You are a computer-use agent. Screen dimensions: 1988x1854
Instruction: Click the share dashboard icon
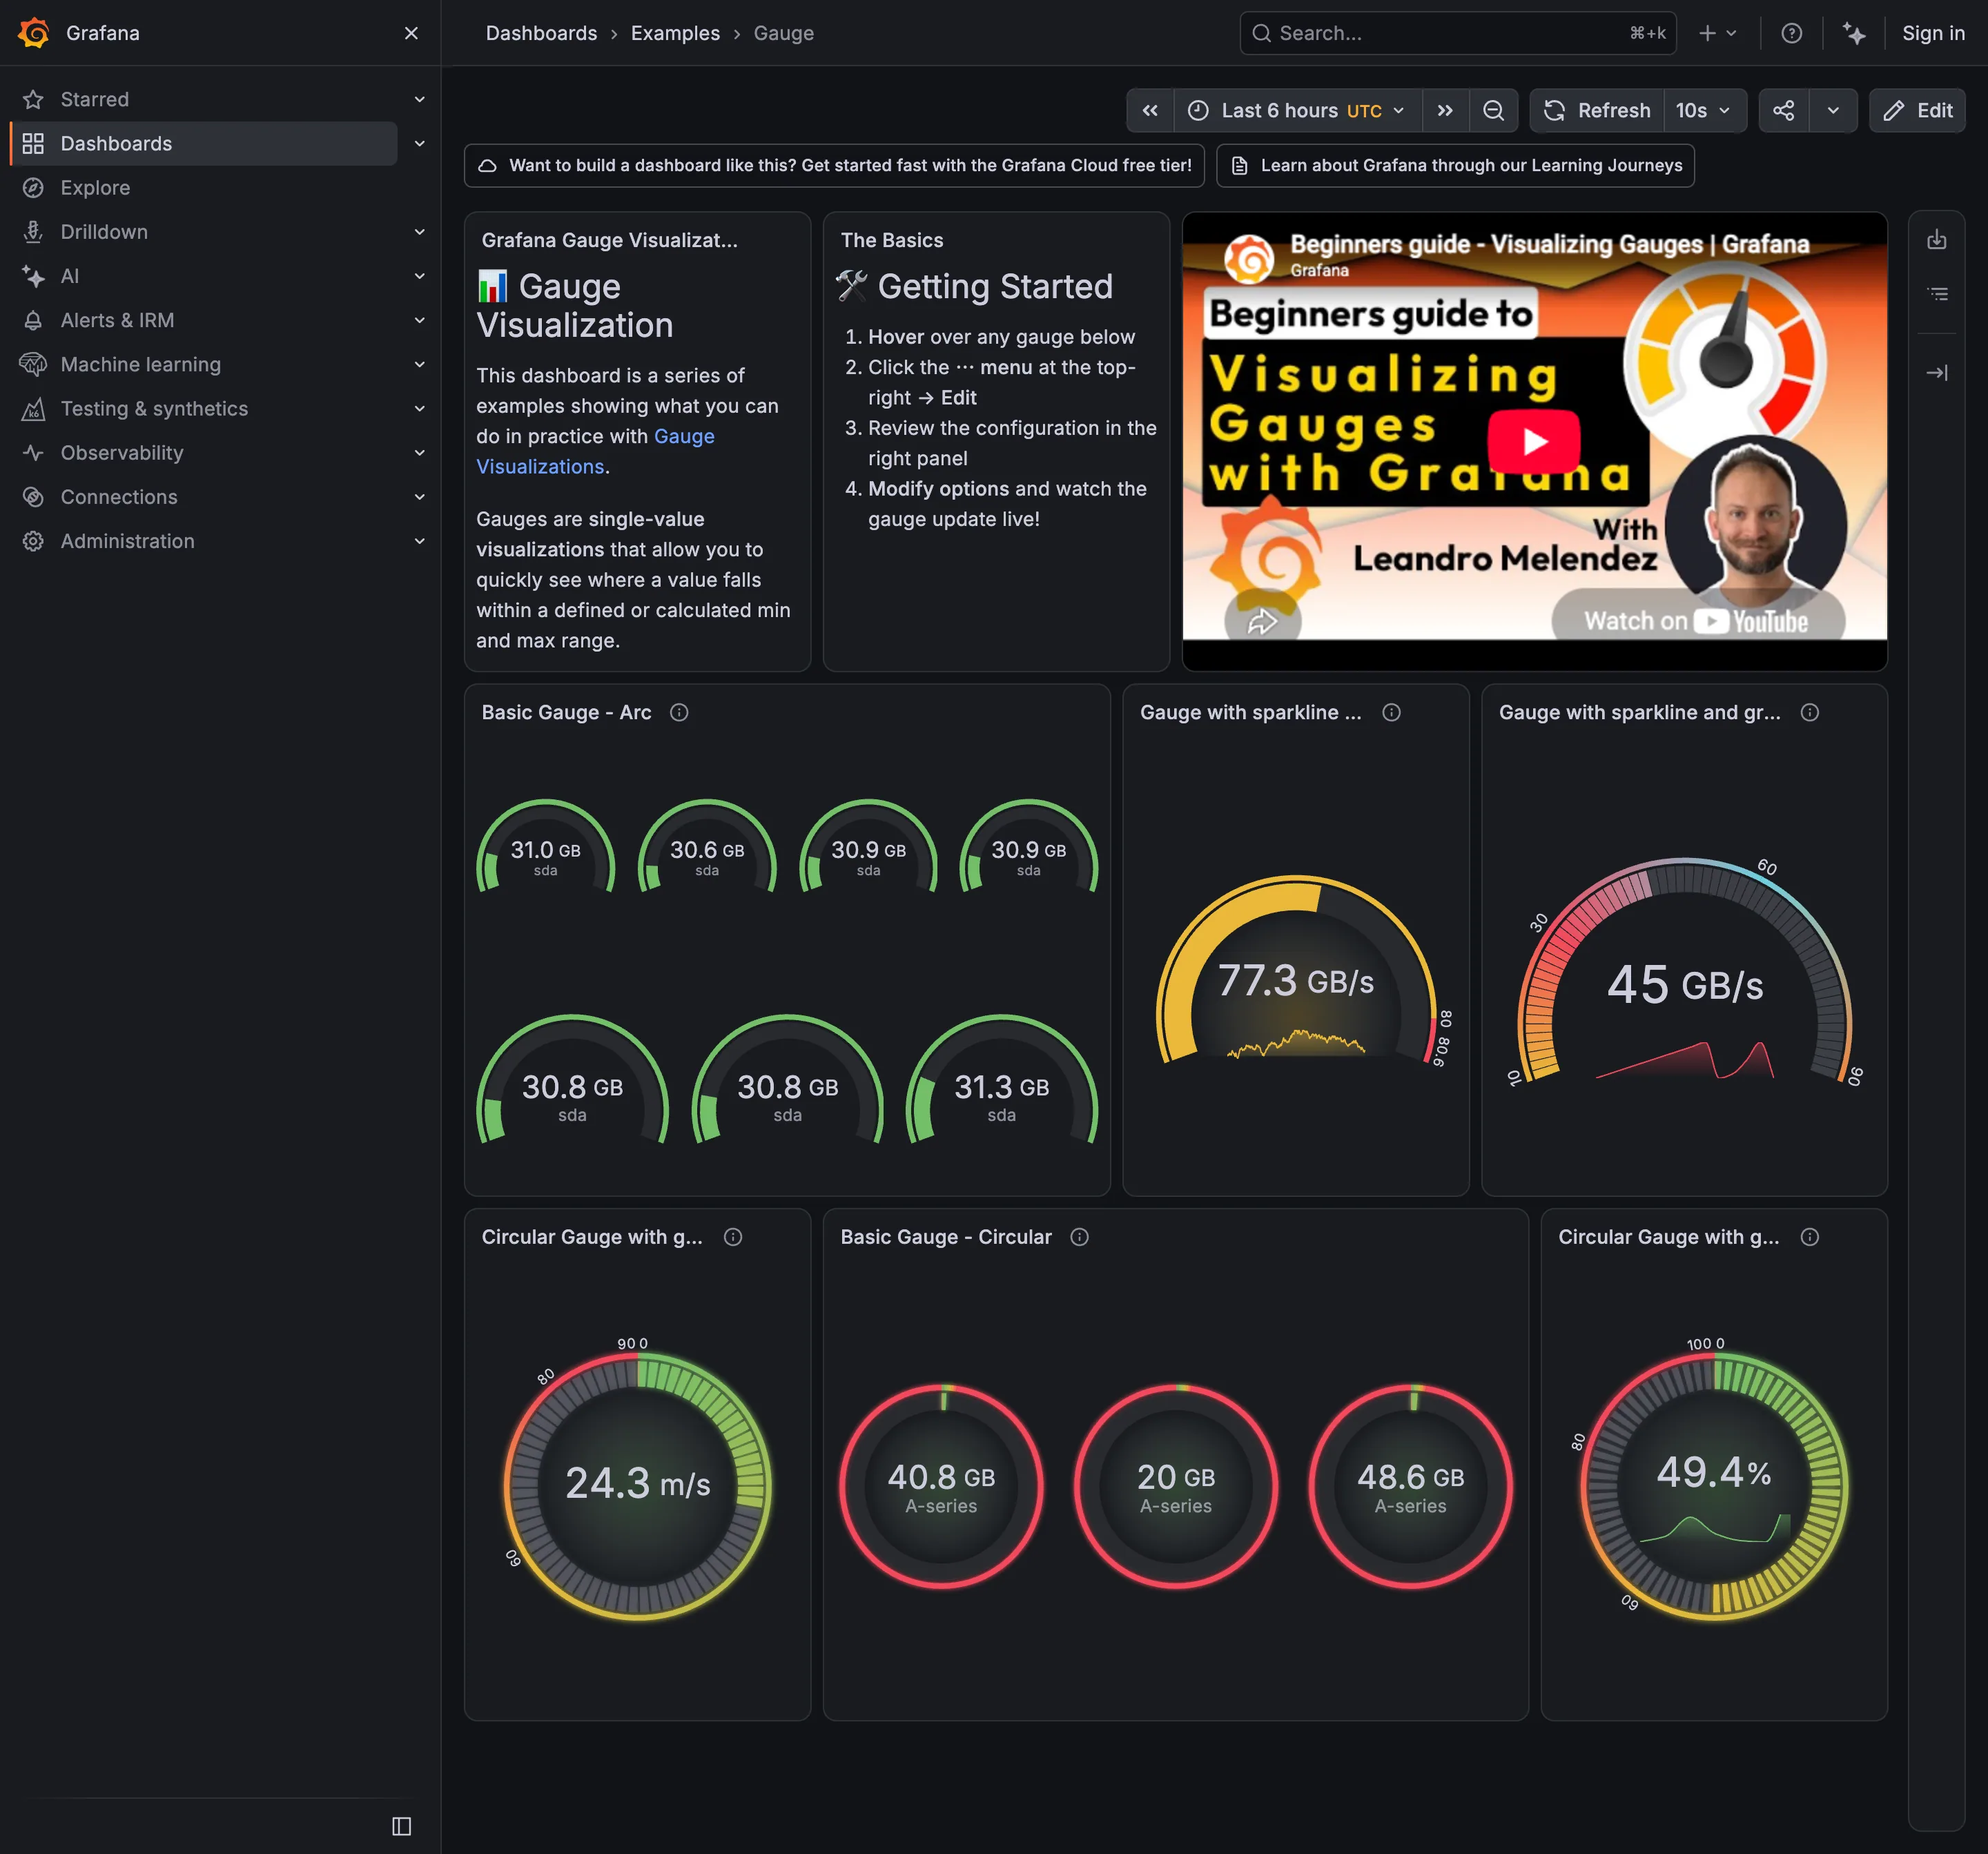click(x=1783, y=110)
